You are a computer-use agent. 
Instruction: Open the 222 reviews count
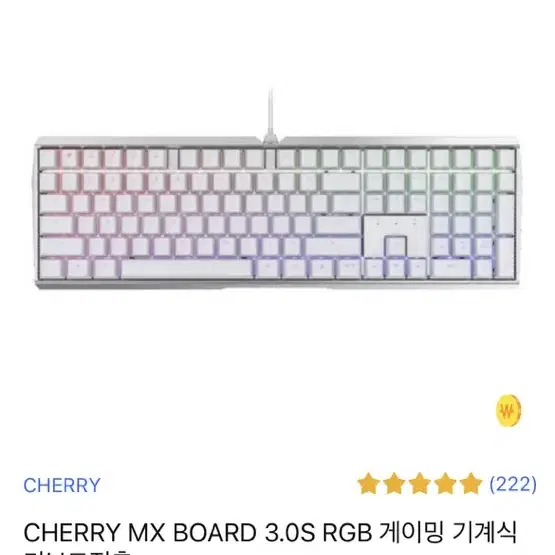coord(513,484)
